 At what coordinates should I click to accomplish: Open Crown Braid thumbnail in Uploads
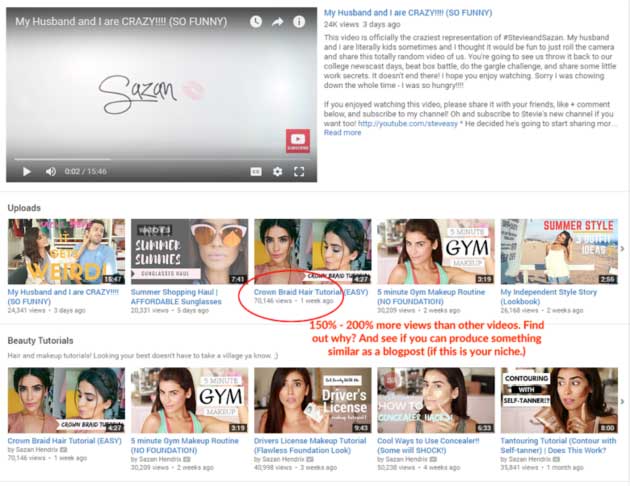(313, 251)
